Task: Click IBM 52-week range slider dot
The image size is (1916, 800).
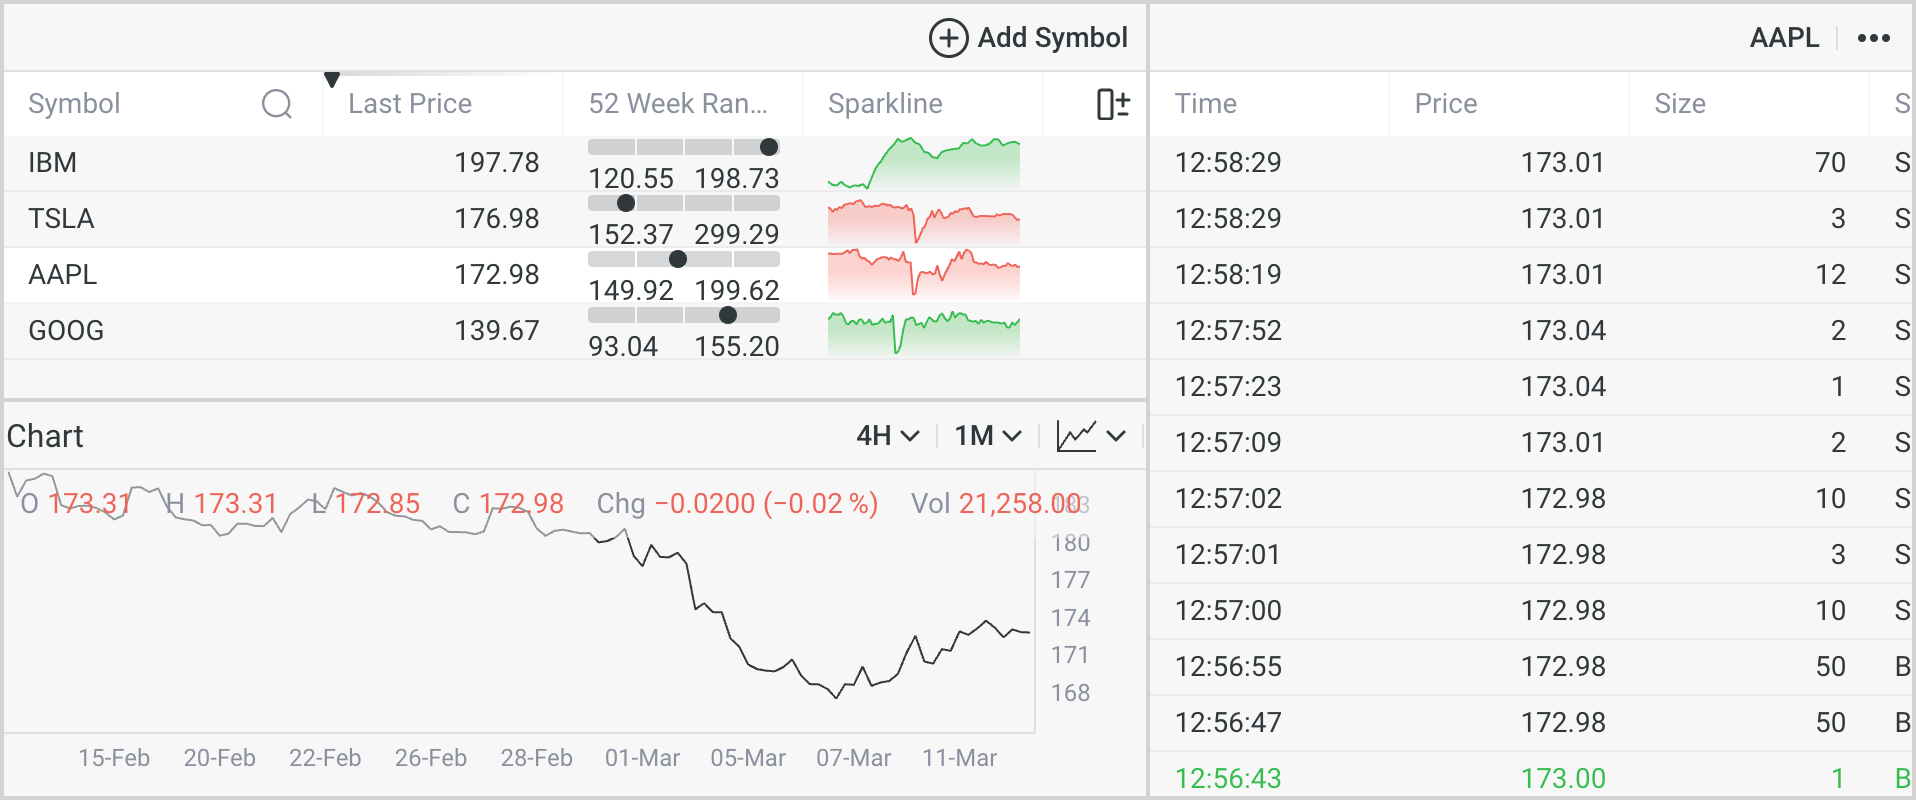Action: [768, 147]
